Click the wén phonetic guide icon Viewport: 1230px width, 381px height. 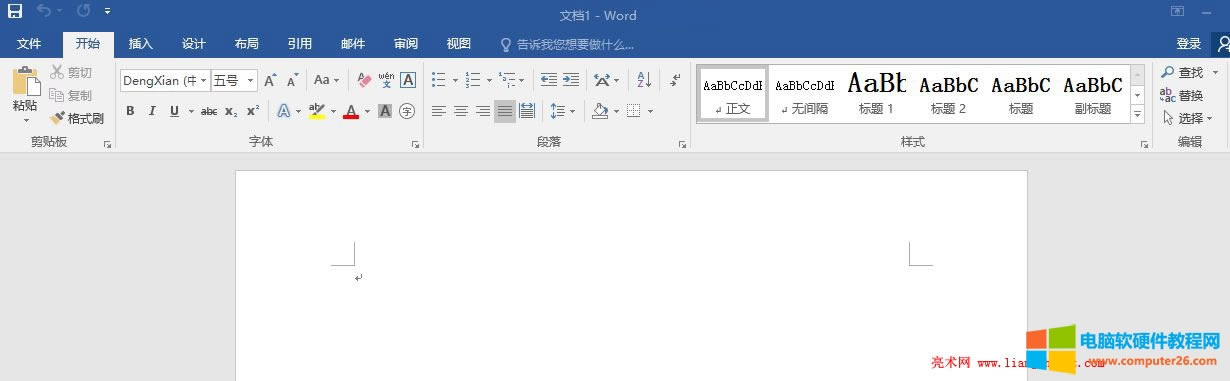[386, 80]
